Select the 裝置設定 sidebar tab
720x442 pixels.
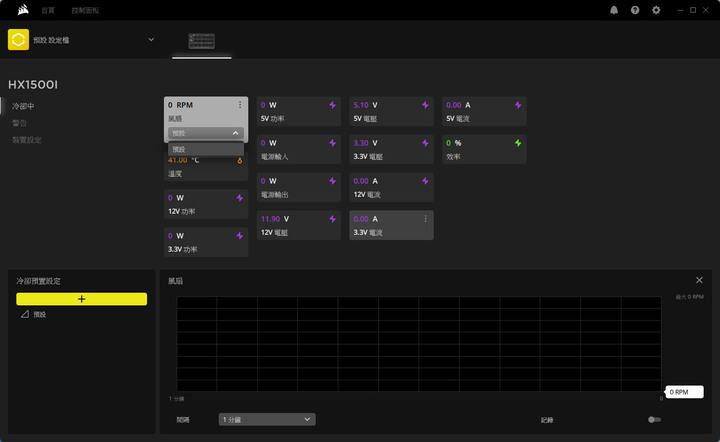(x=27, y=140)
